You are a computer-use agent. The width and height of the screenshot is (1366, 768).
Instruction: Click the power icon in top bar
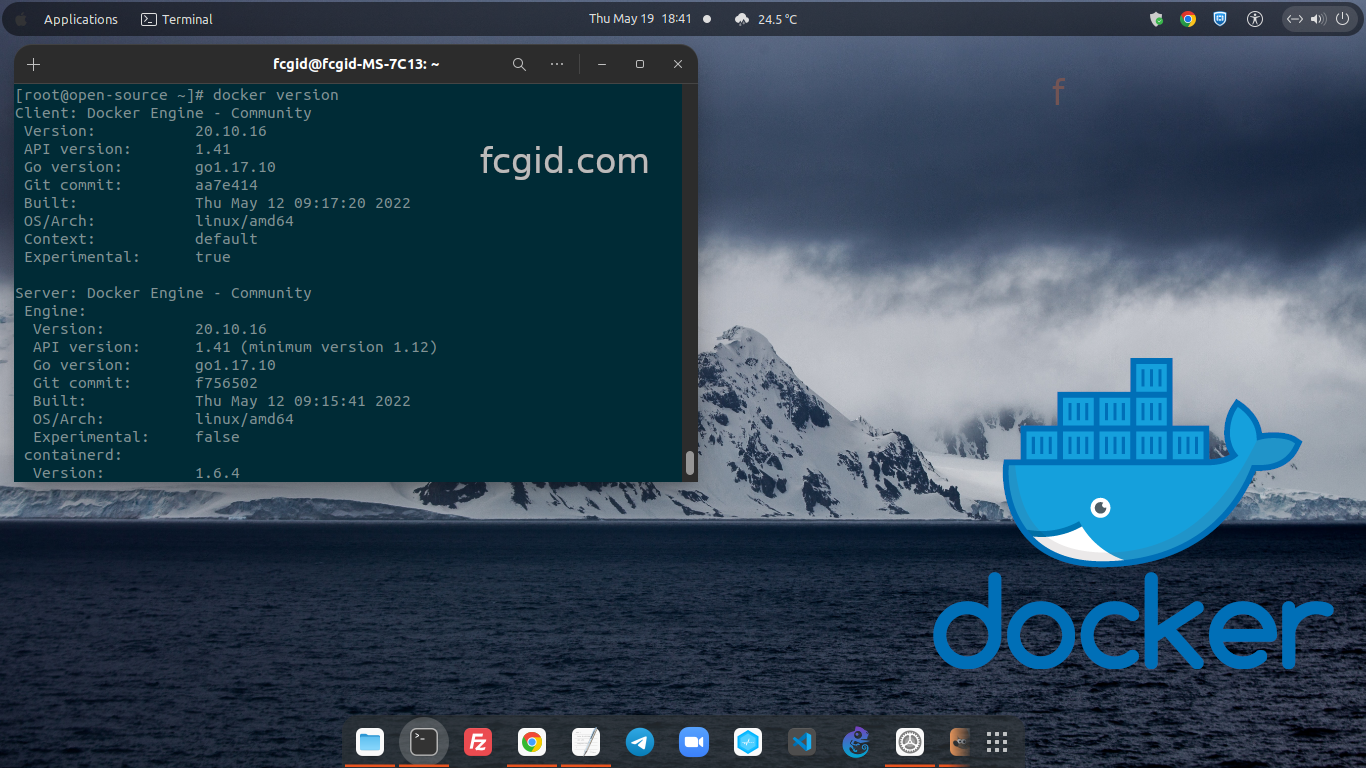(x=1342, y=19)
